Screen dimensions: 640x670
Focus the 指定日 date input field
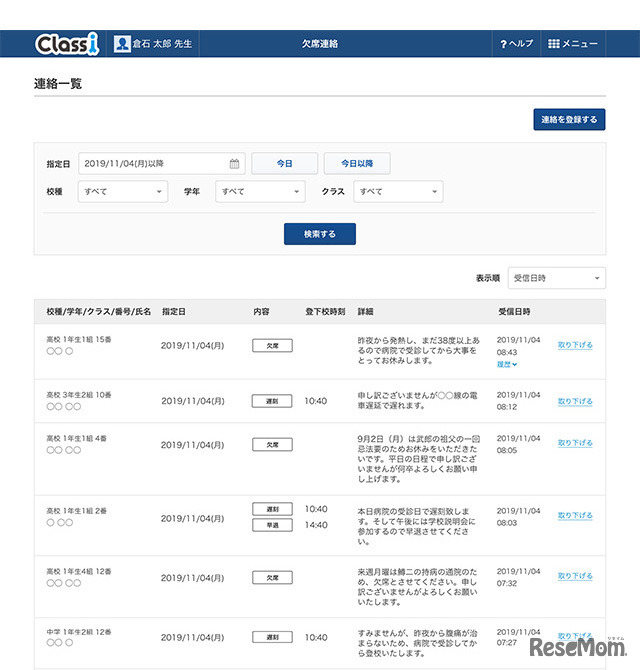tap(161, 164)
